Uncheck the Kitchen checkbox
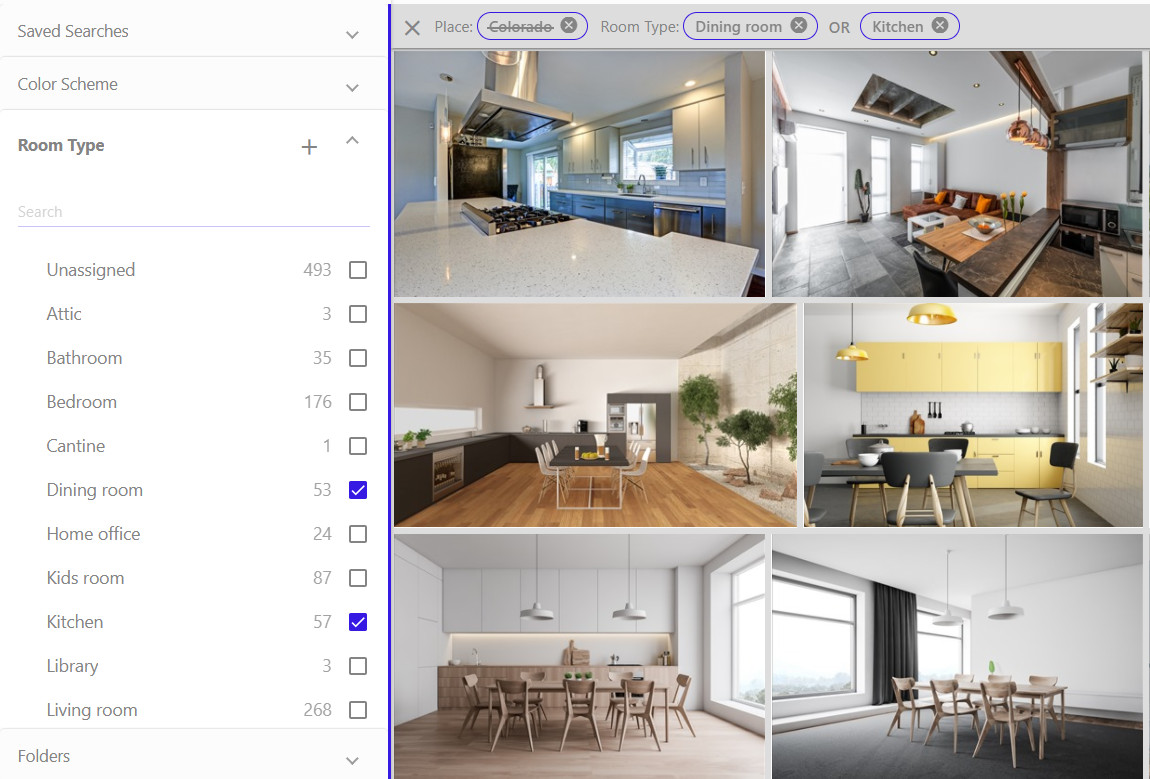 tap(358, 622)
